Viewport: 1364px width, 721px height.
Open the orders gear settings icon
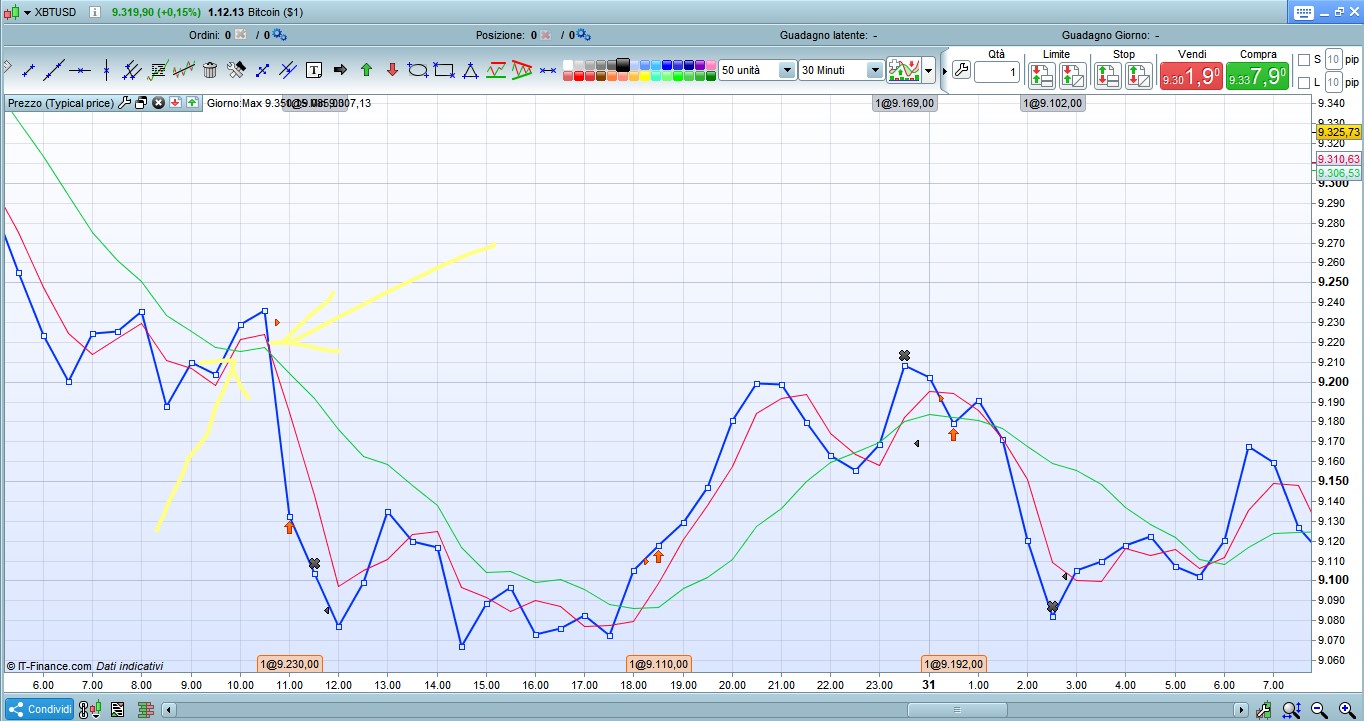click(279, 35)
